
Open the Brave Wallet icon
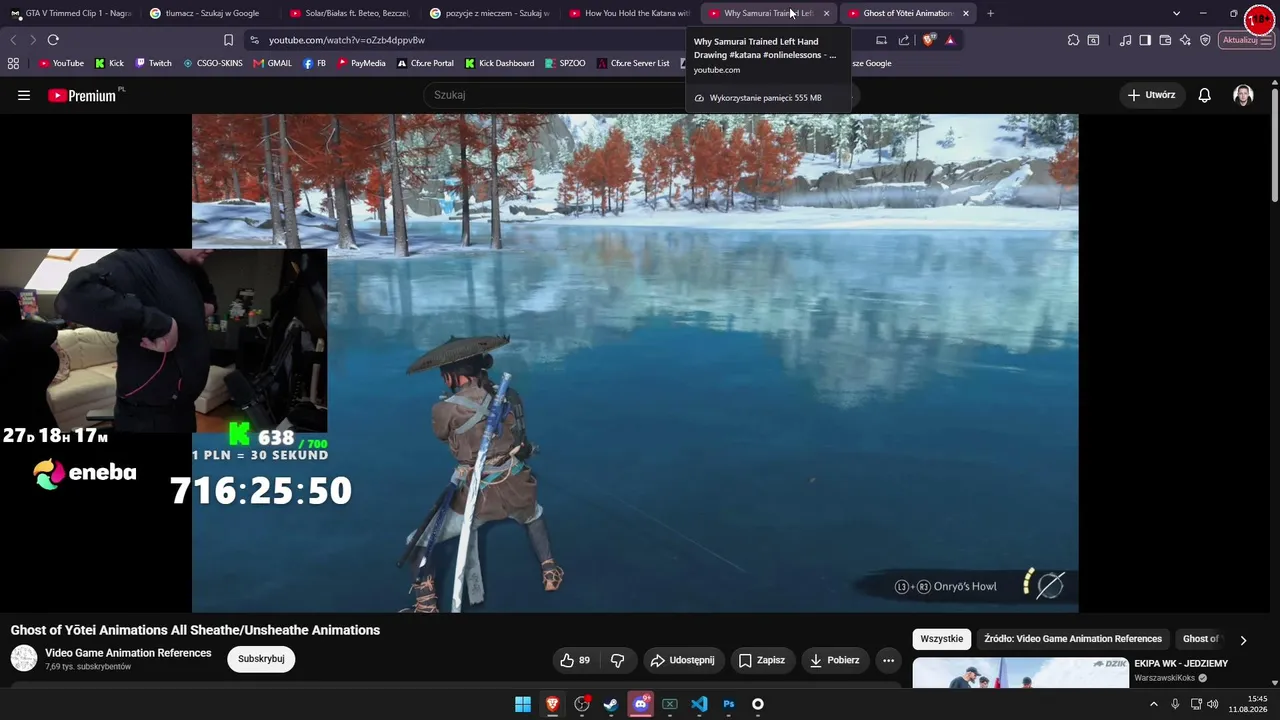[1165, 40]
